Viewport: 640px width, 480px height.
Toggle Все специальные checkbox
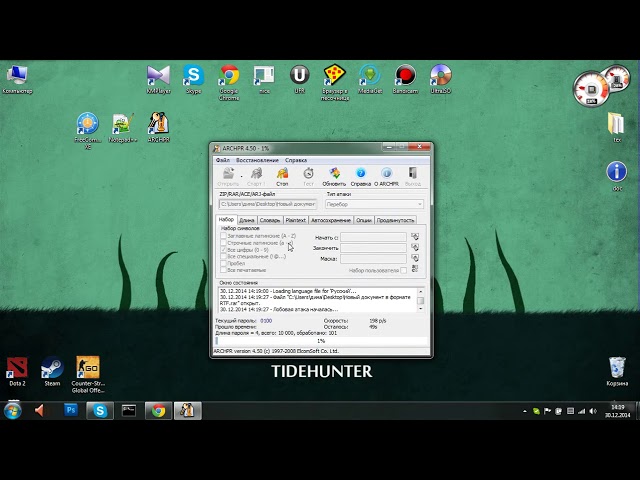(223, 256)
